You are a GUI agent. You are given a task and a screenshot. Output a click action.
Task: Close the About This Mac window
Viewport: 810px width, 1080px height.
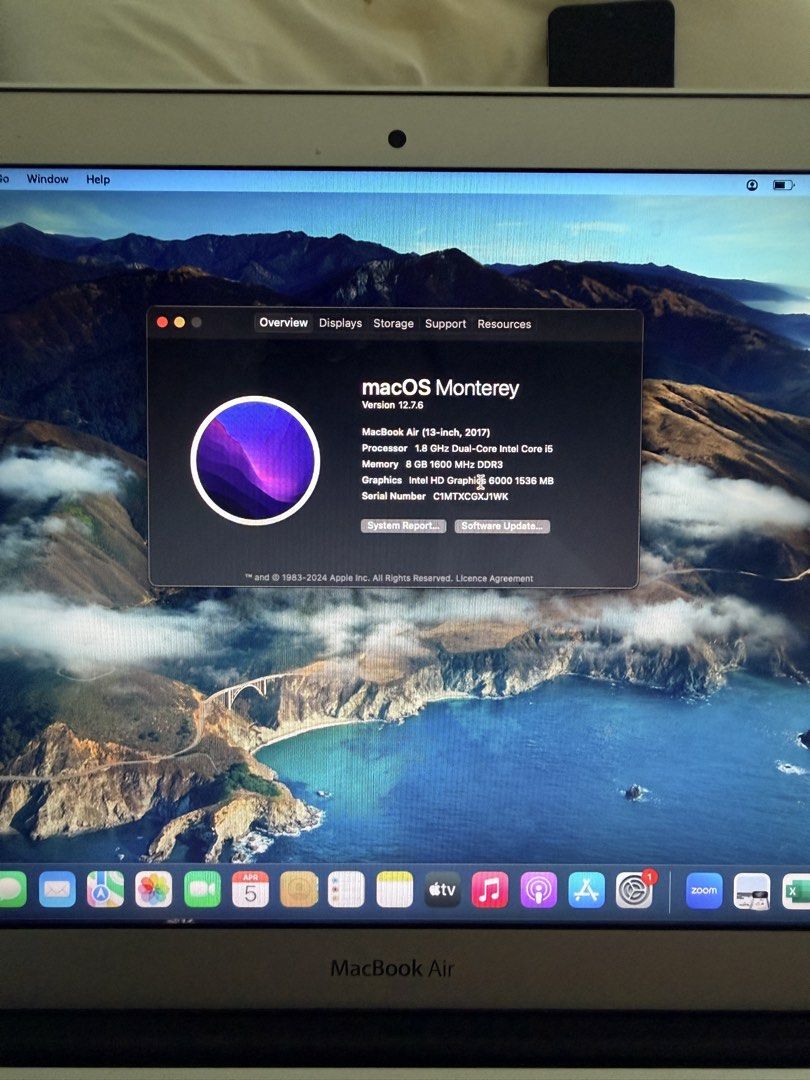click(163, 322)
